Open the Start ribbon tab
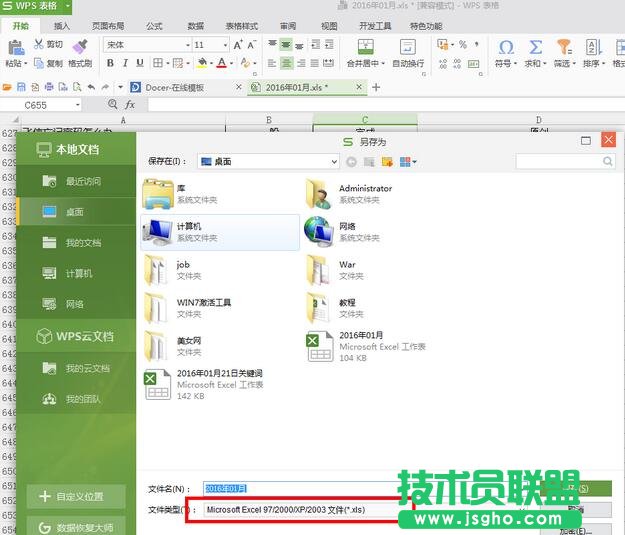The image size is (625, 535). click(x=20, y=26)
